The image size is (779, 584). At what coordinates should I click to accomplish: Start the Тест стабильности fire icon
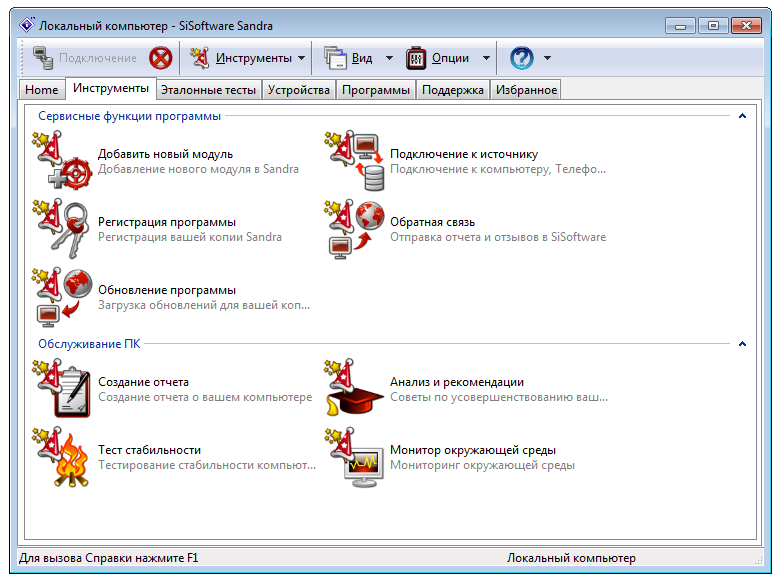62,456
